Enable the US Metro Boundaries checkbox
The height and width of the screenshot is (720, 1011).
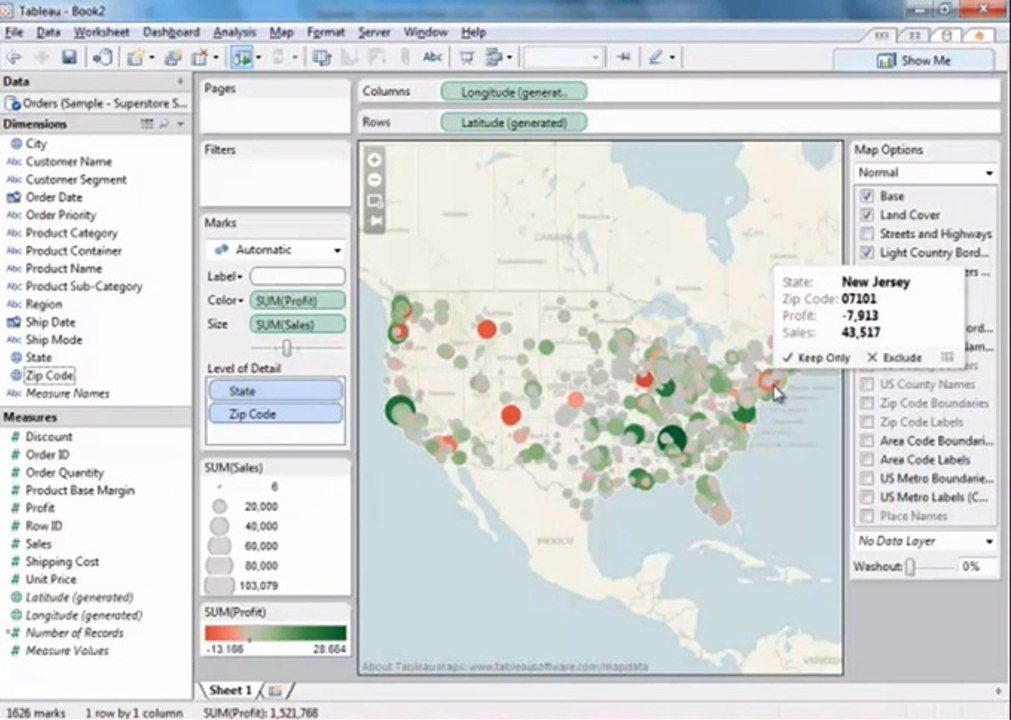867,478
